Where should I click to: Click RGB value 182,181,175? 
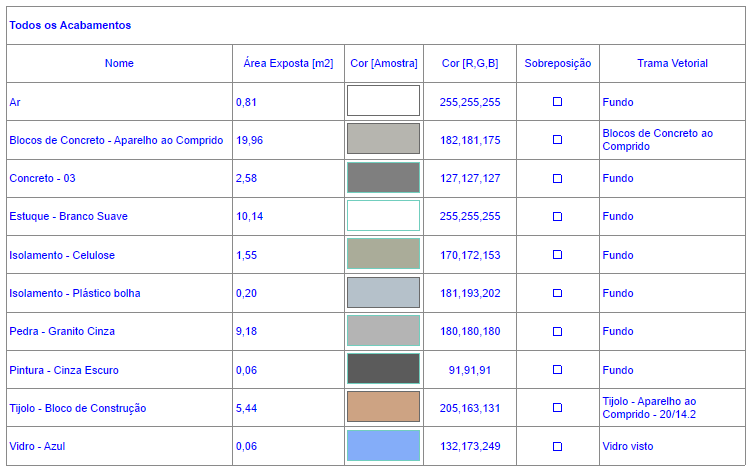[470, 140]
